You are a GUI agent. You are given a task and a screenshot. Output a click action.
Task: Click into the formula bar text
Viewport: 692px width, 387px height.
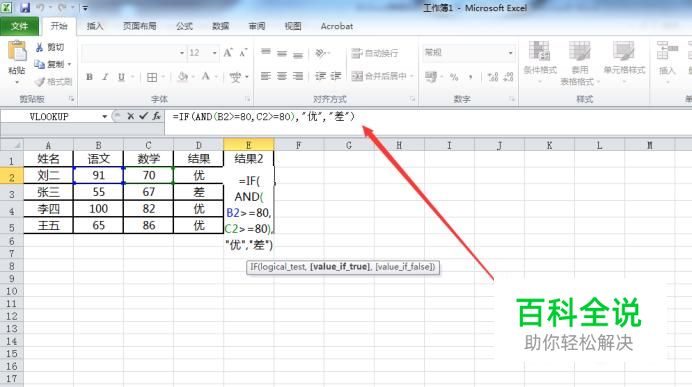264,116
